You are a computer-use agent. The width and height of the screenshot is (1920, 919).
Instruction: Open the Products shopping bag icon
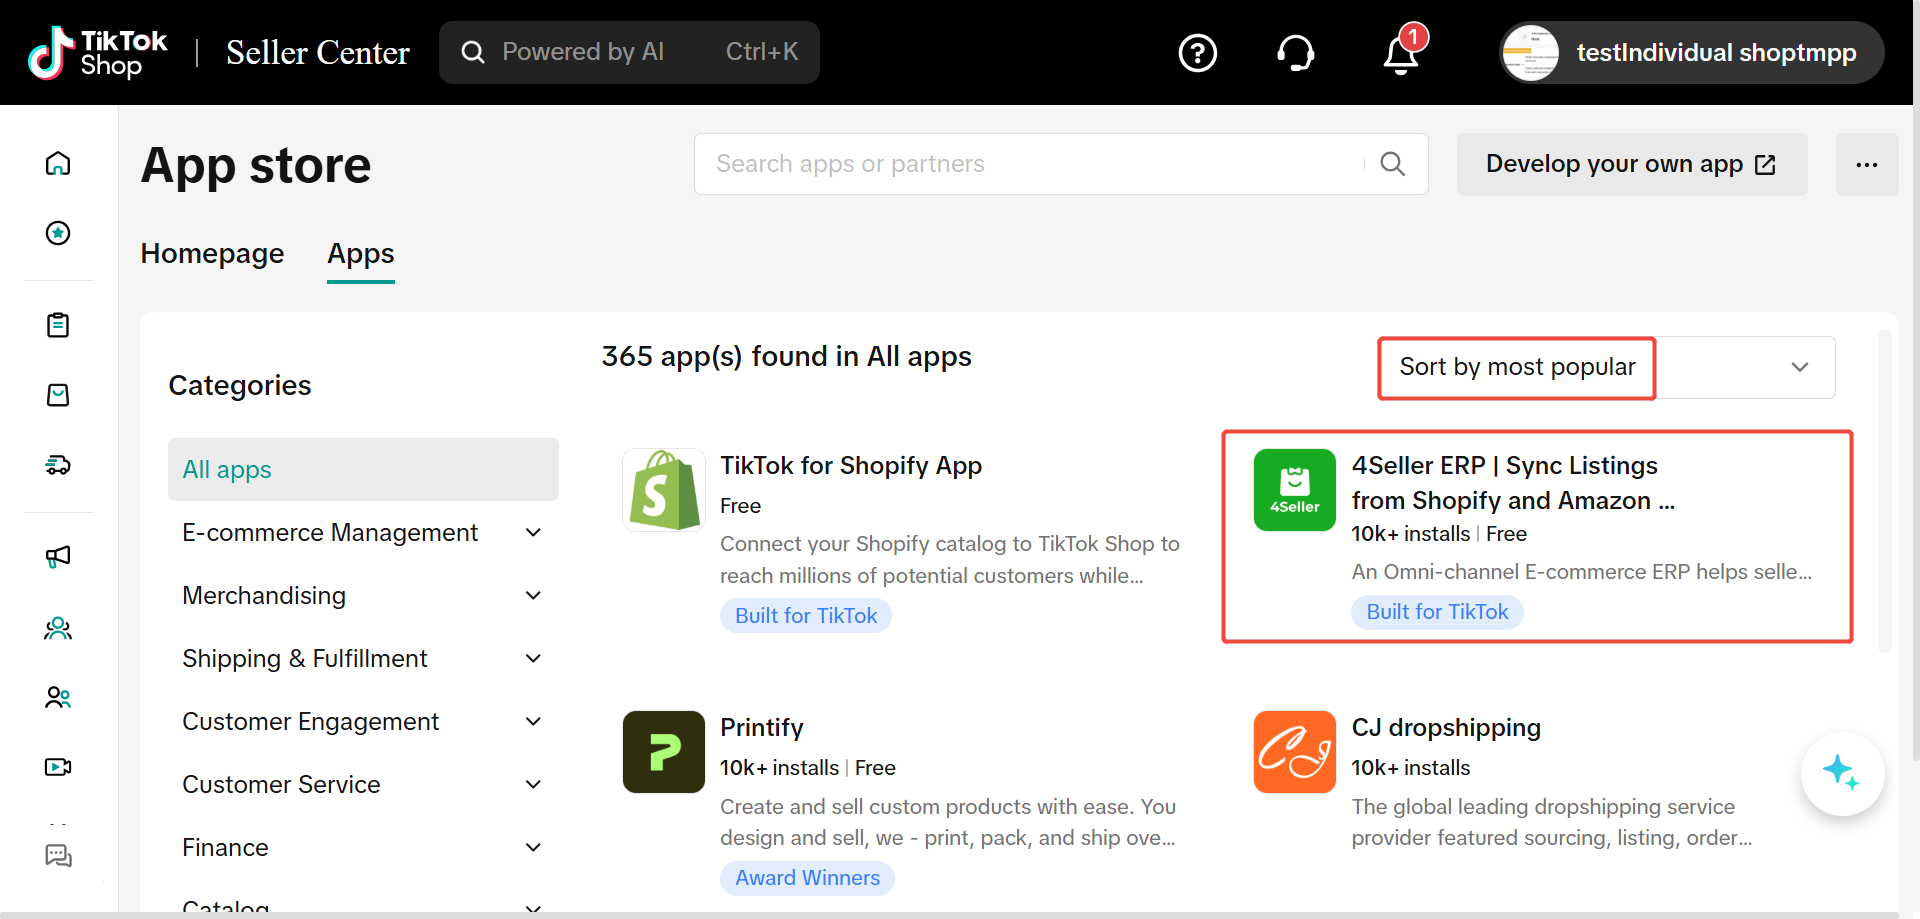(58, 395)
